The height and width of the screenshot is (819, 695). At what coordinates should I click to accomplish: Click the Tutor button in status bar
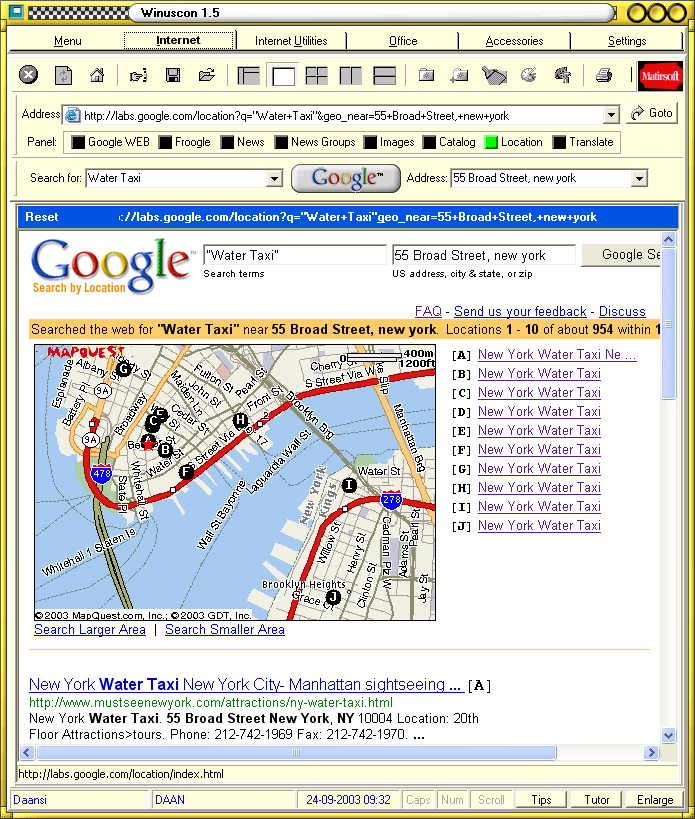pos(596,800)
